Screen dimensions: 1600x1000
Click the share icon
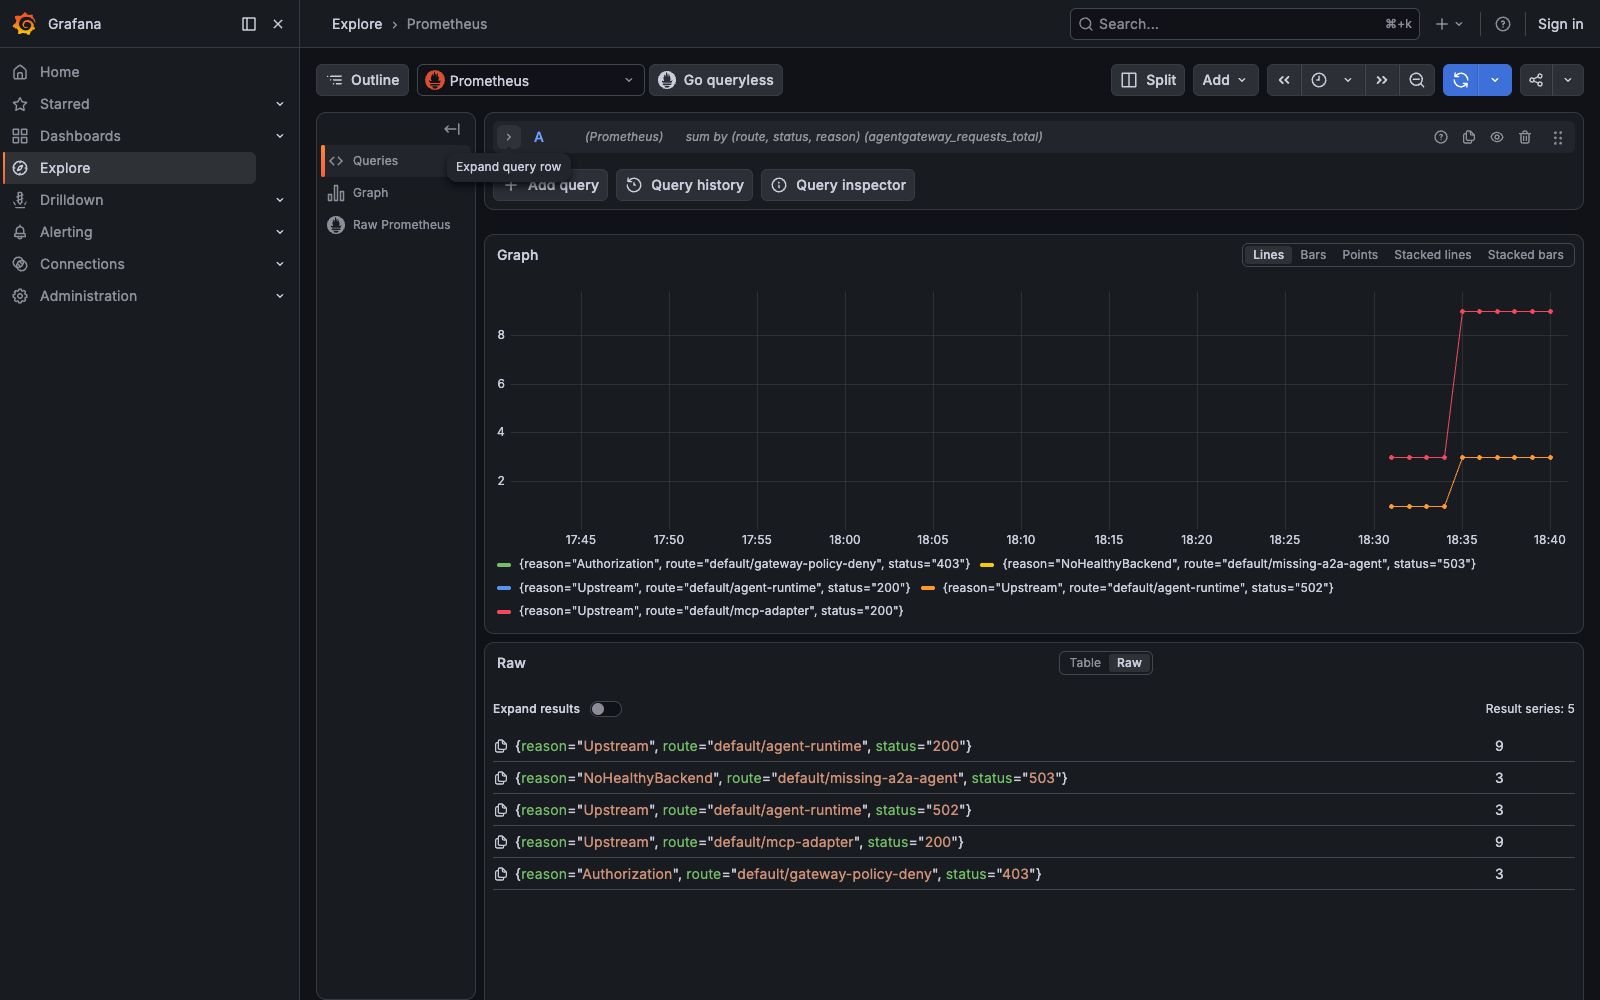coord(1536,80)
